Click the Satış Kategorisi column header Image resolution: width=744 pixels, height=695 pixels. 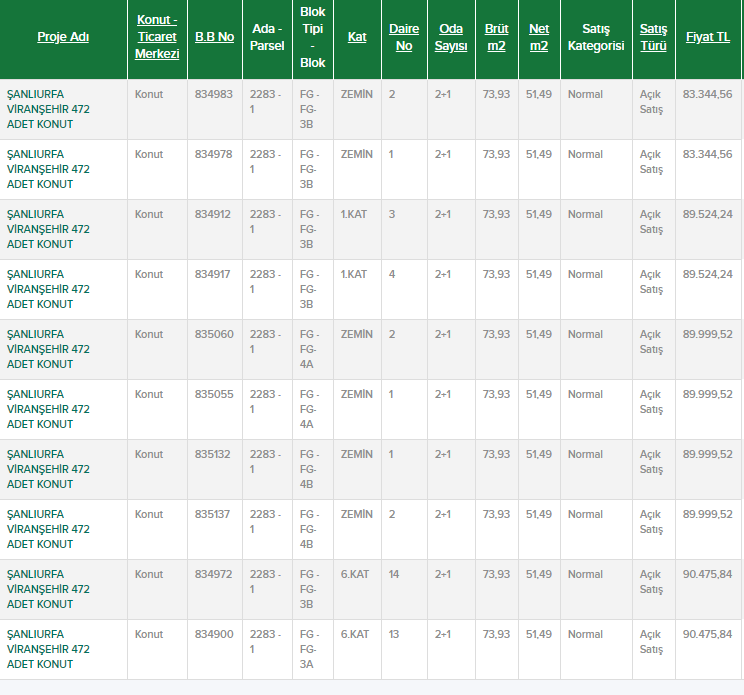595,37
